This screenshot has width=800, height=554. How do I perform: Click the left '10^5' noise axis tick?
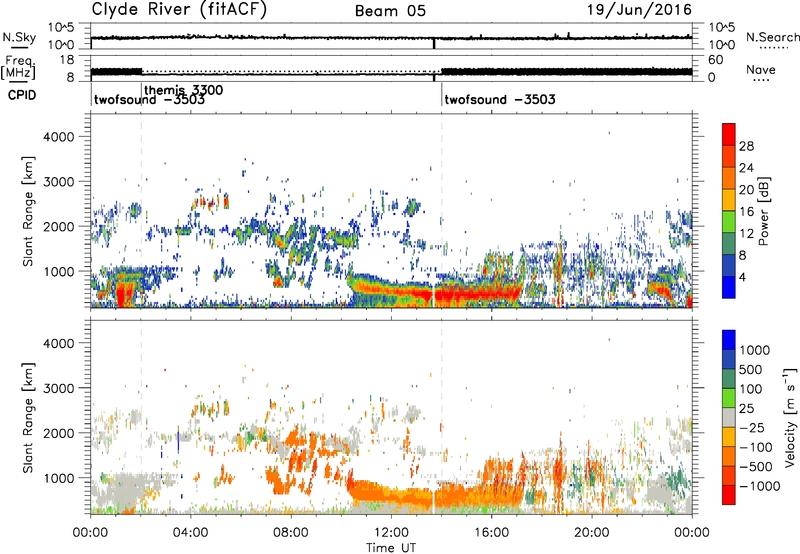[61, 27]
